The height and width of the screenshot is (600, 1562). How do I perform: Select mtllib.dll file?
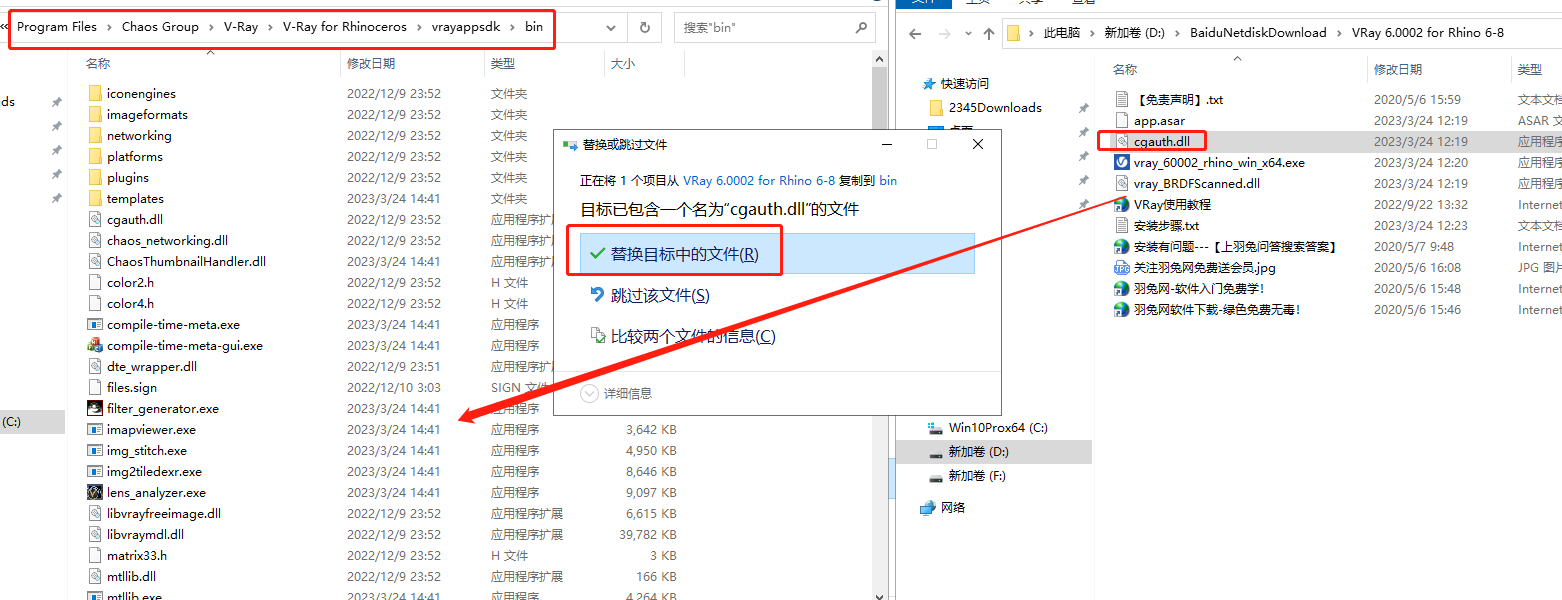[x=131, y=576]
